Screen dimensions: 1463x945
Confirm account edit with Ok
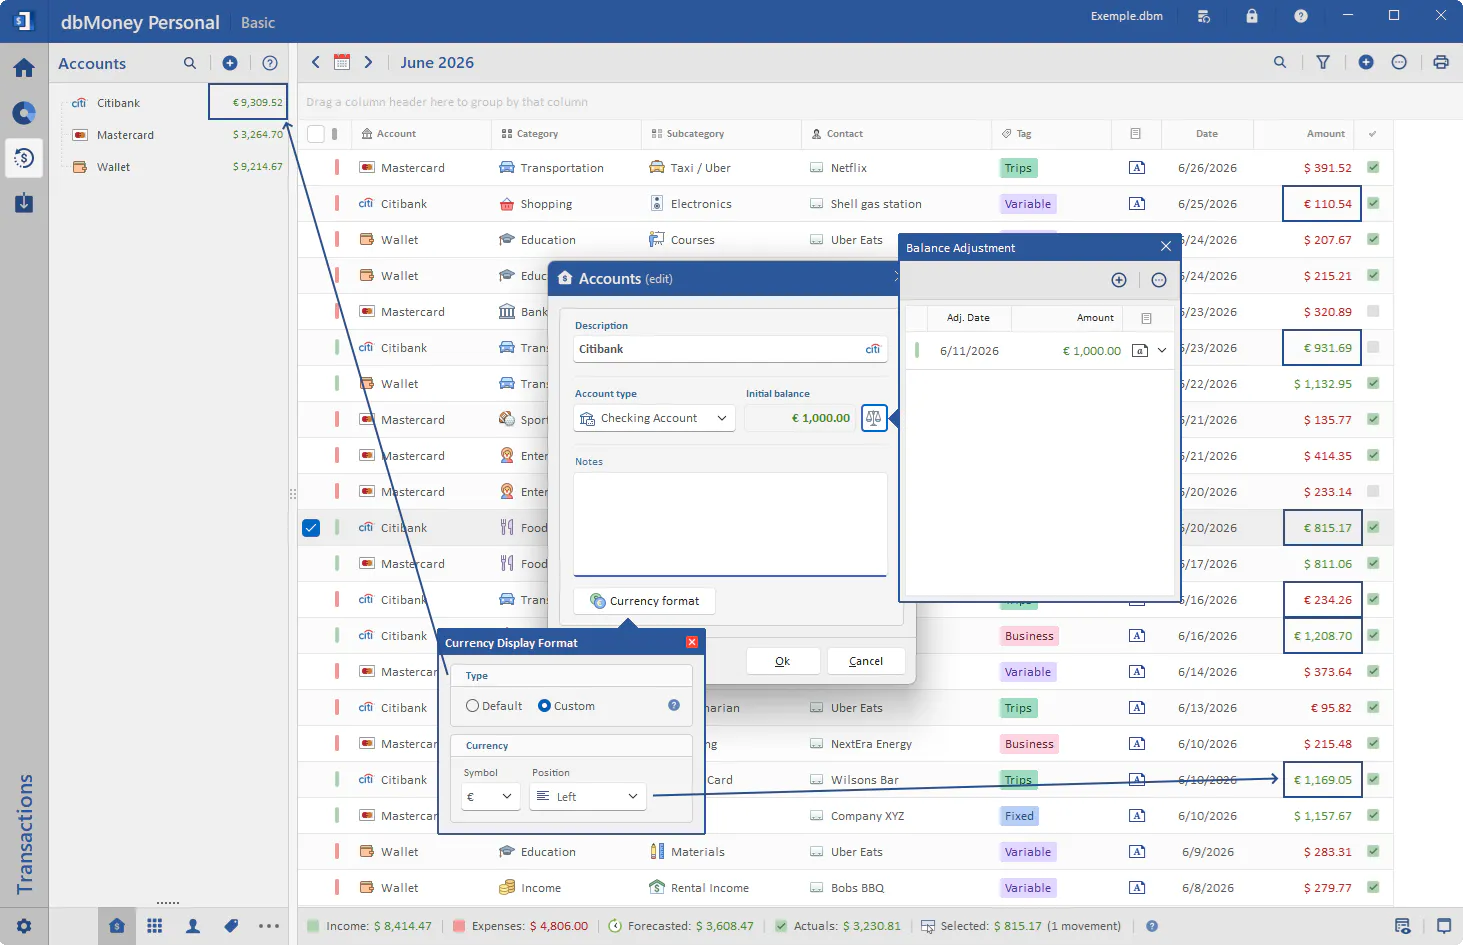tap(783, 661)
